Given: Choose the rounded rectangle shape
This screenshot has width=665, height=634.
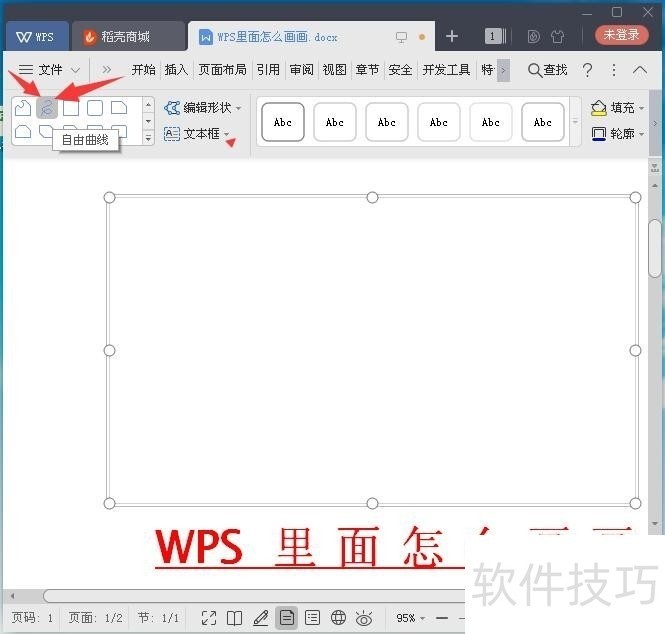Looking at the screenshot, I should (95, 108).
